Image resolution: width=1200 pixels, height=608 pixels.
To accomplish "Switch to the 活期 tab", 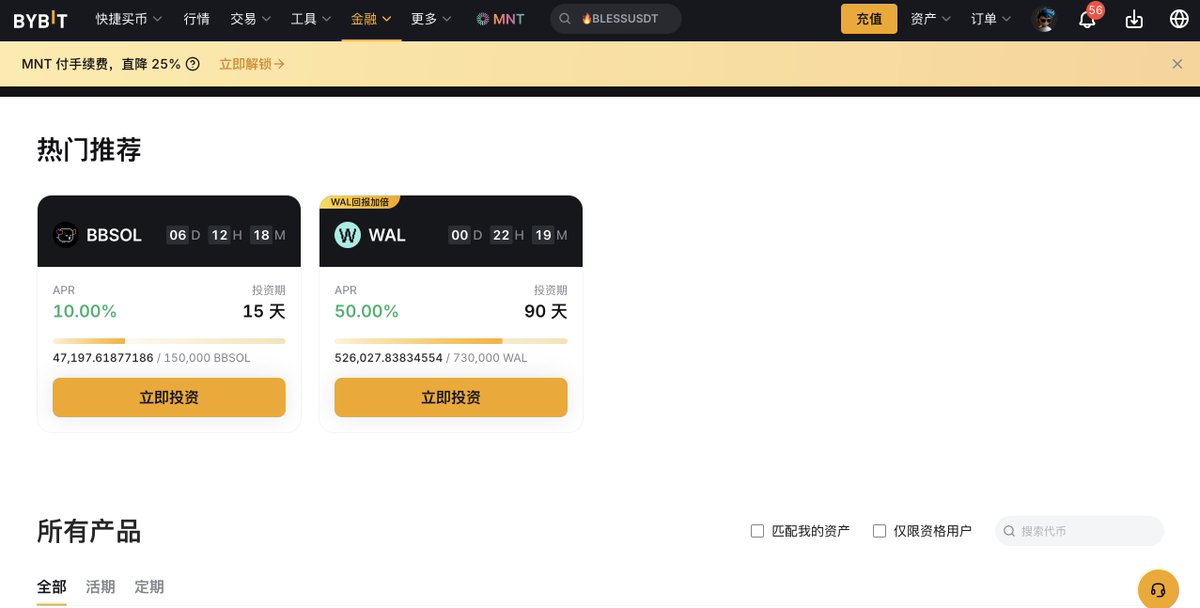I will [101, 587].
